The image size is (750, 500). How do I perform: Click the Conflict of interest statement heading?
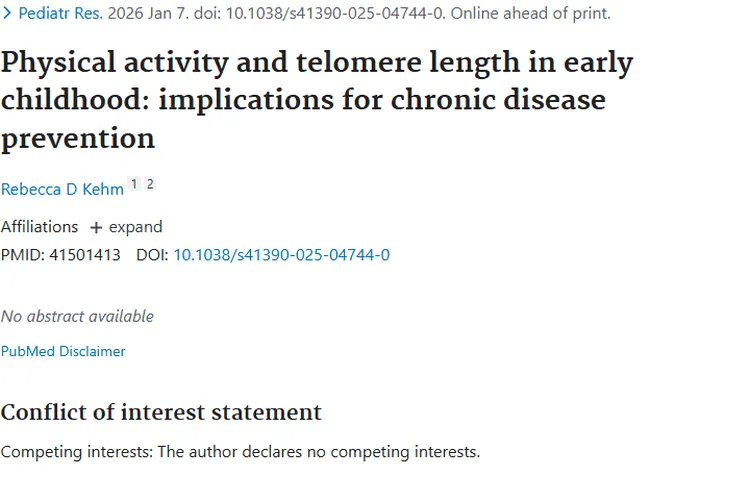click(161, 412)
